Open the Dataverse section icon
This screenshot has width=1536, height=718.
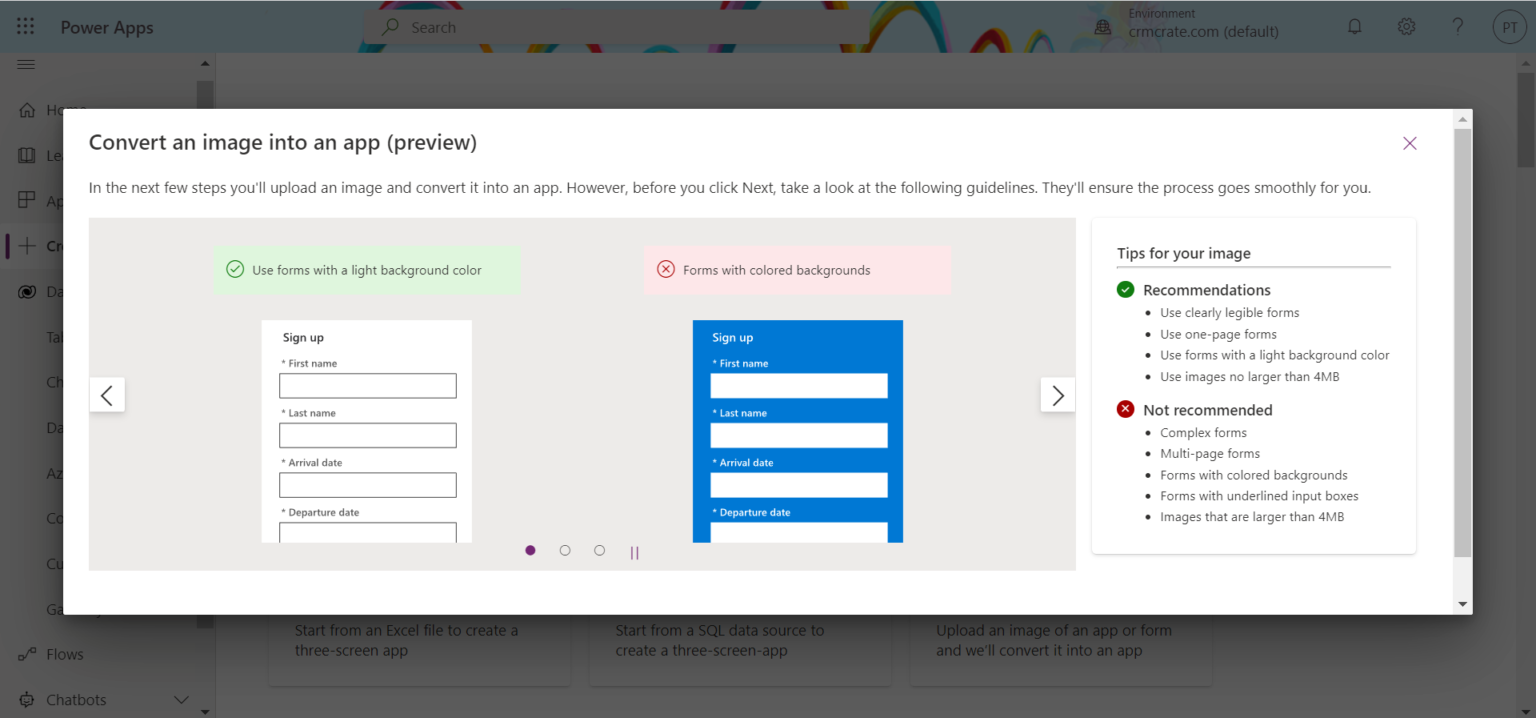coord(26,291)
